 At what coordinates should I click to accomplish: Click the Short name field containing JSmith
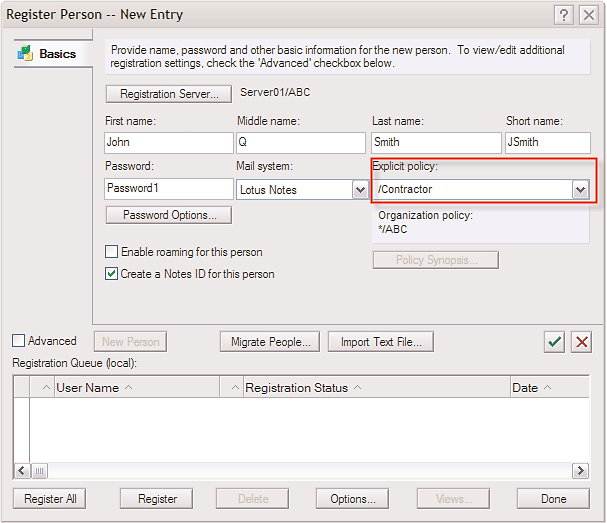click(x=548, y=142)
